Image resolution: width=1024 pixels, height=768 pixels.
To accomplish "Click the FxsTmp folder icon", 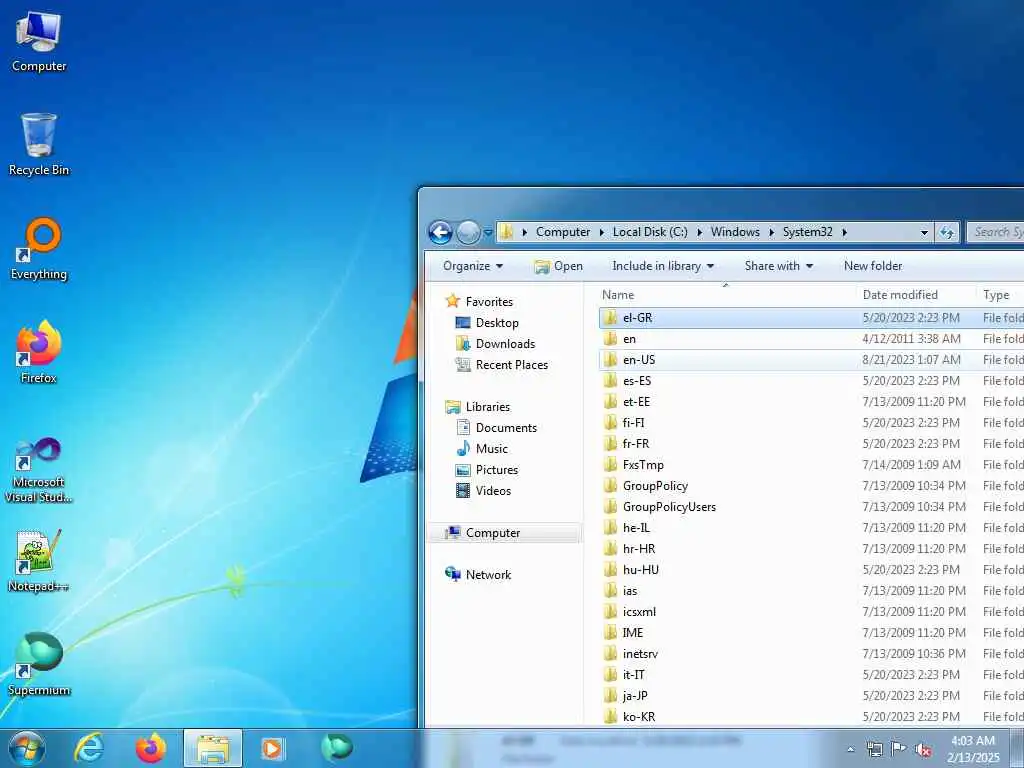I will pyautogui.click(x=610, y=465).
